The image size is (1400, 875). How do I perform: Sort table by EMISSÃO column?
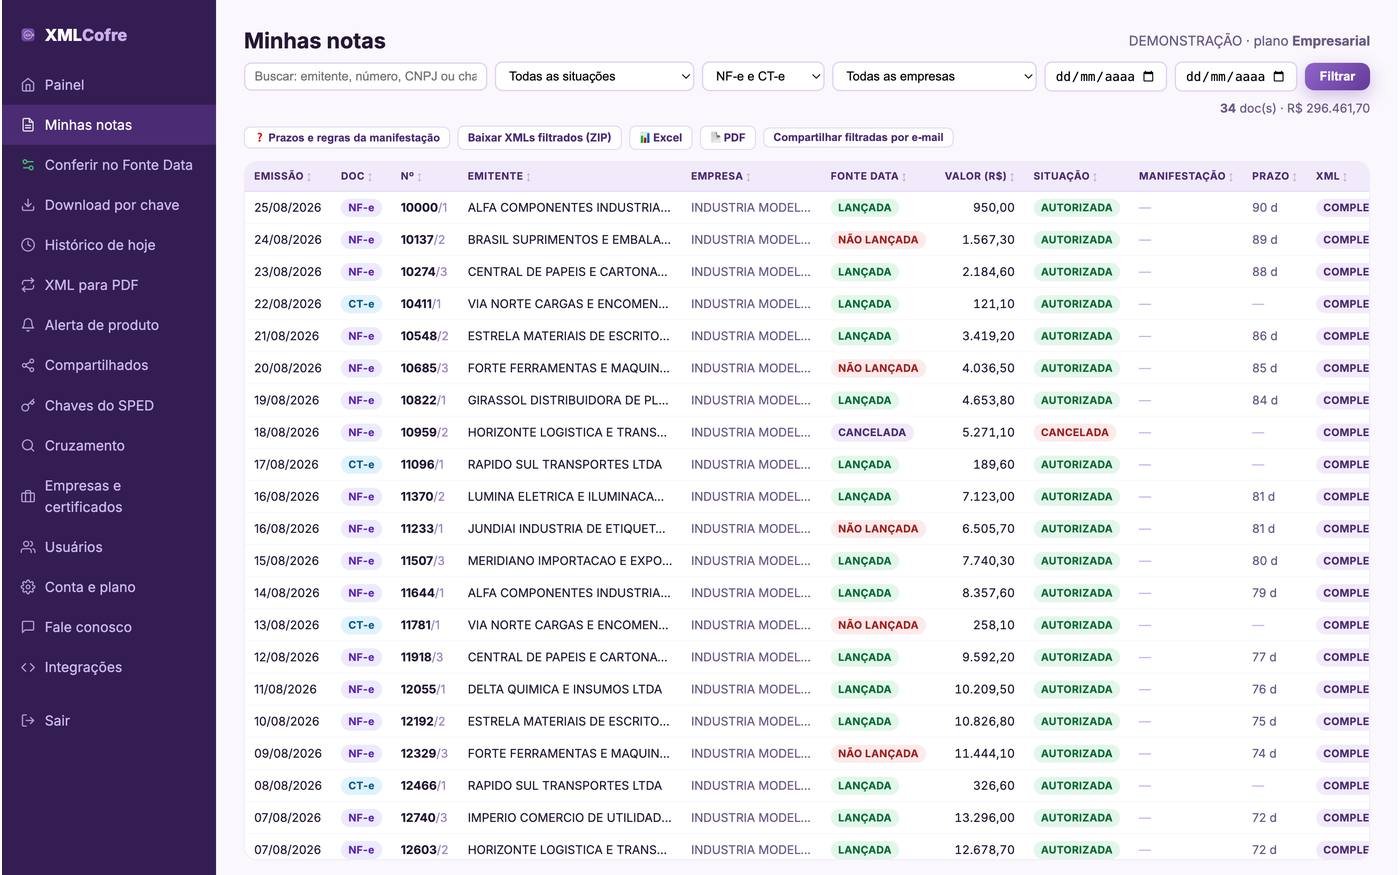(282, 176)
